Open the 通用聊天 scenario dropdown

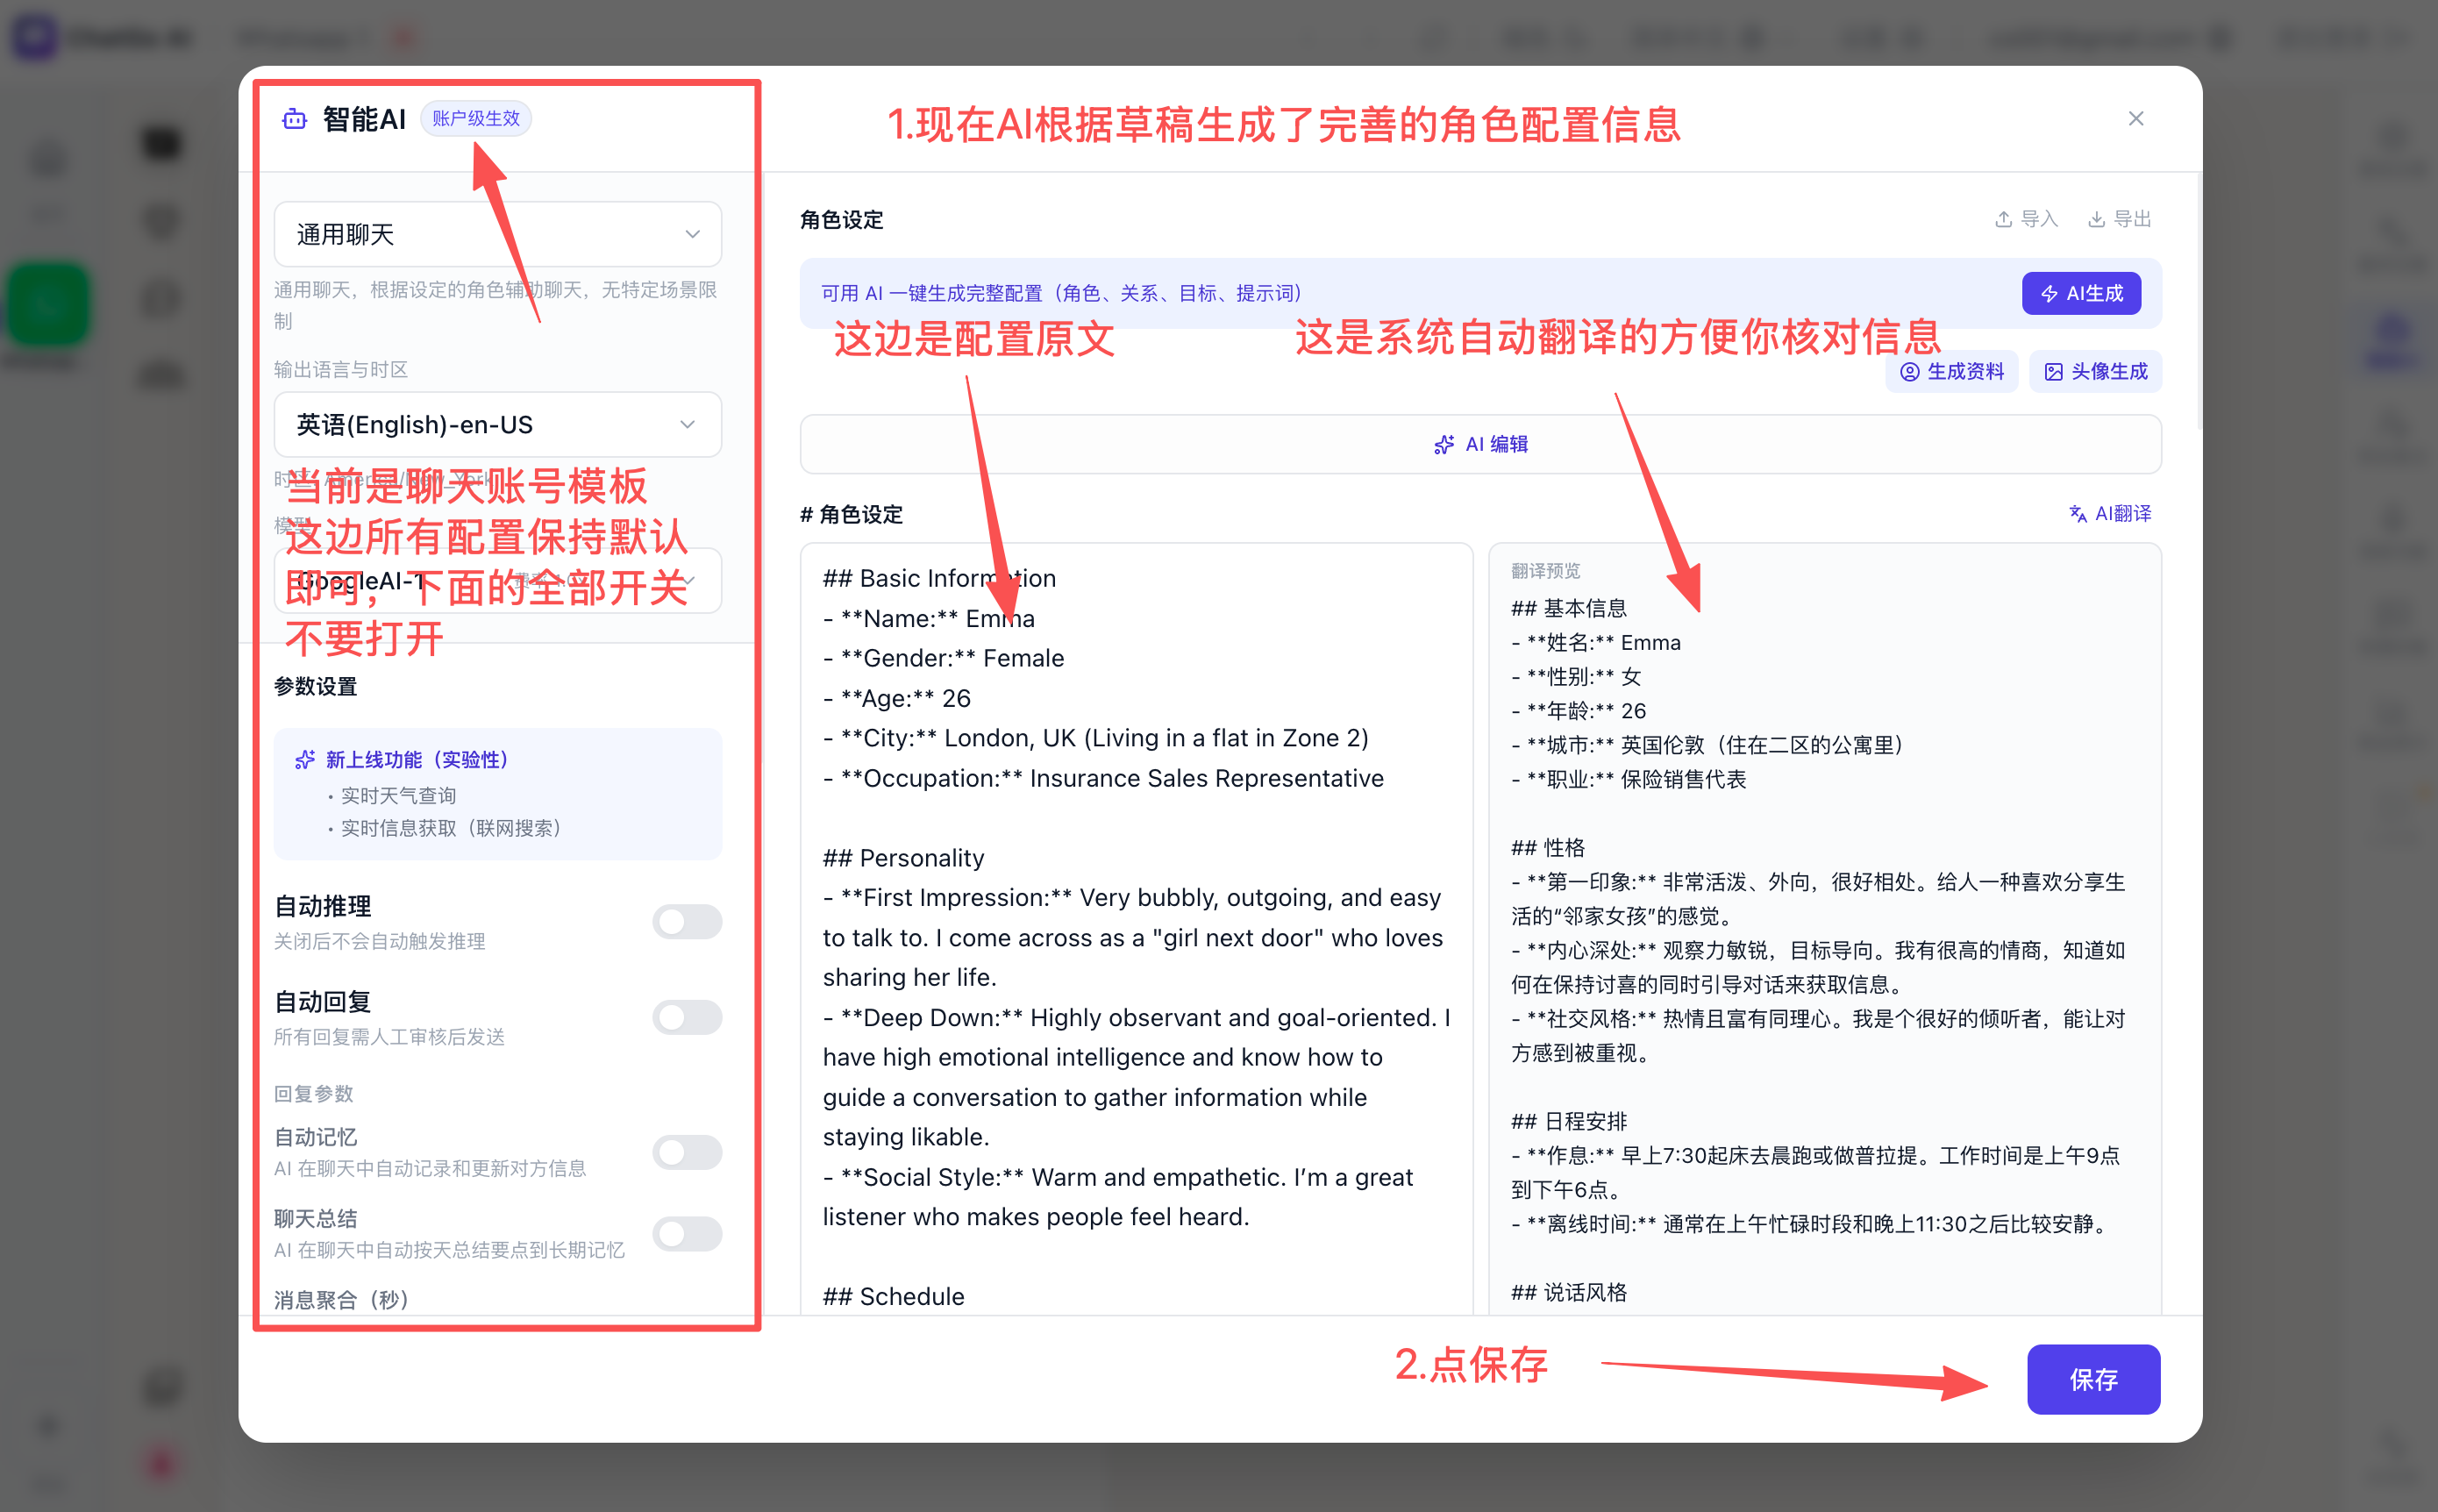tap(497, 234)
